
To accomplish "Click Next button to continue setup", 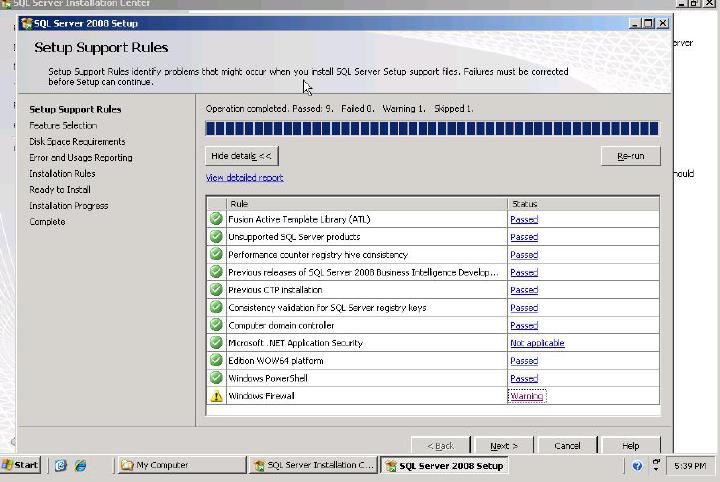I will tap(504, 446).
